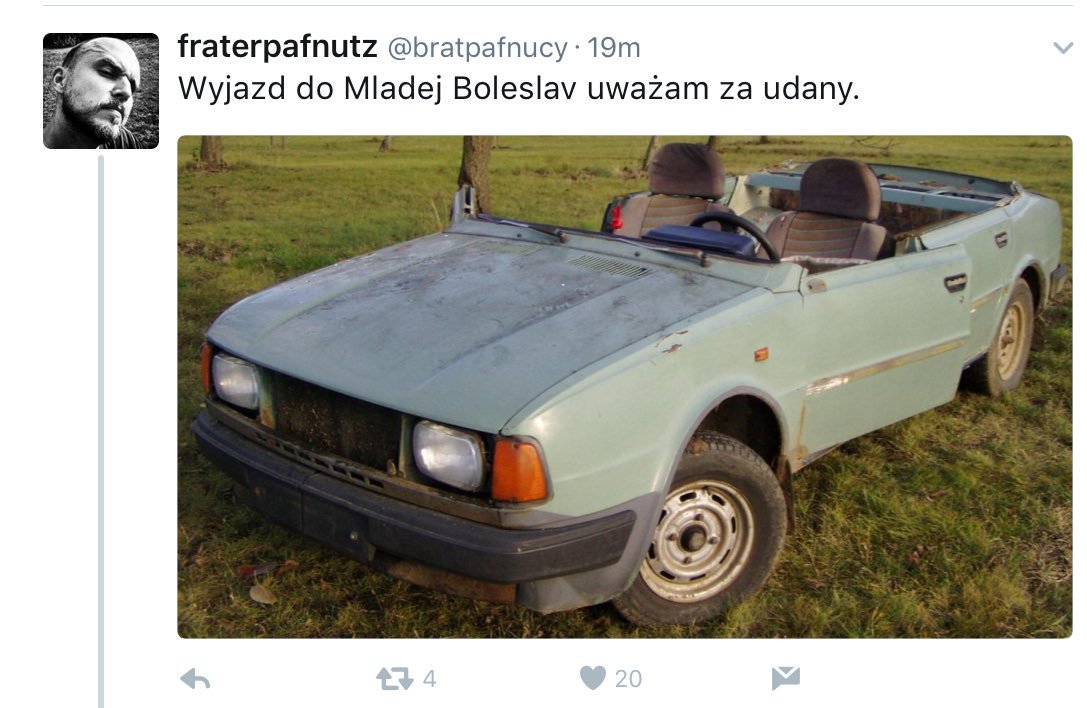Open the tweet options chevron menu
Screen dimensions: 1087x708
click(1063, 48)
